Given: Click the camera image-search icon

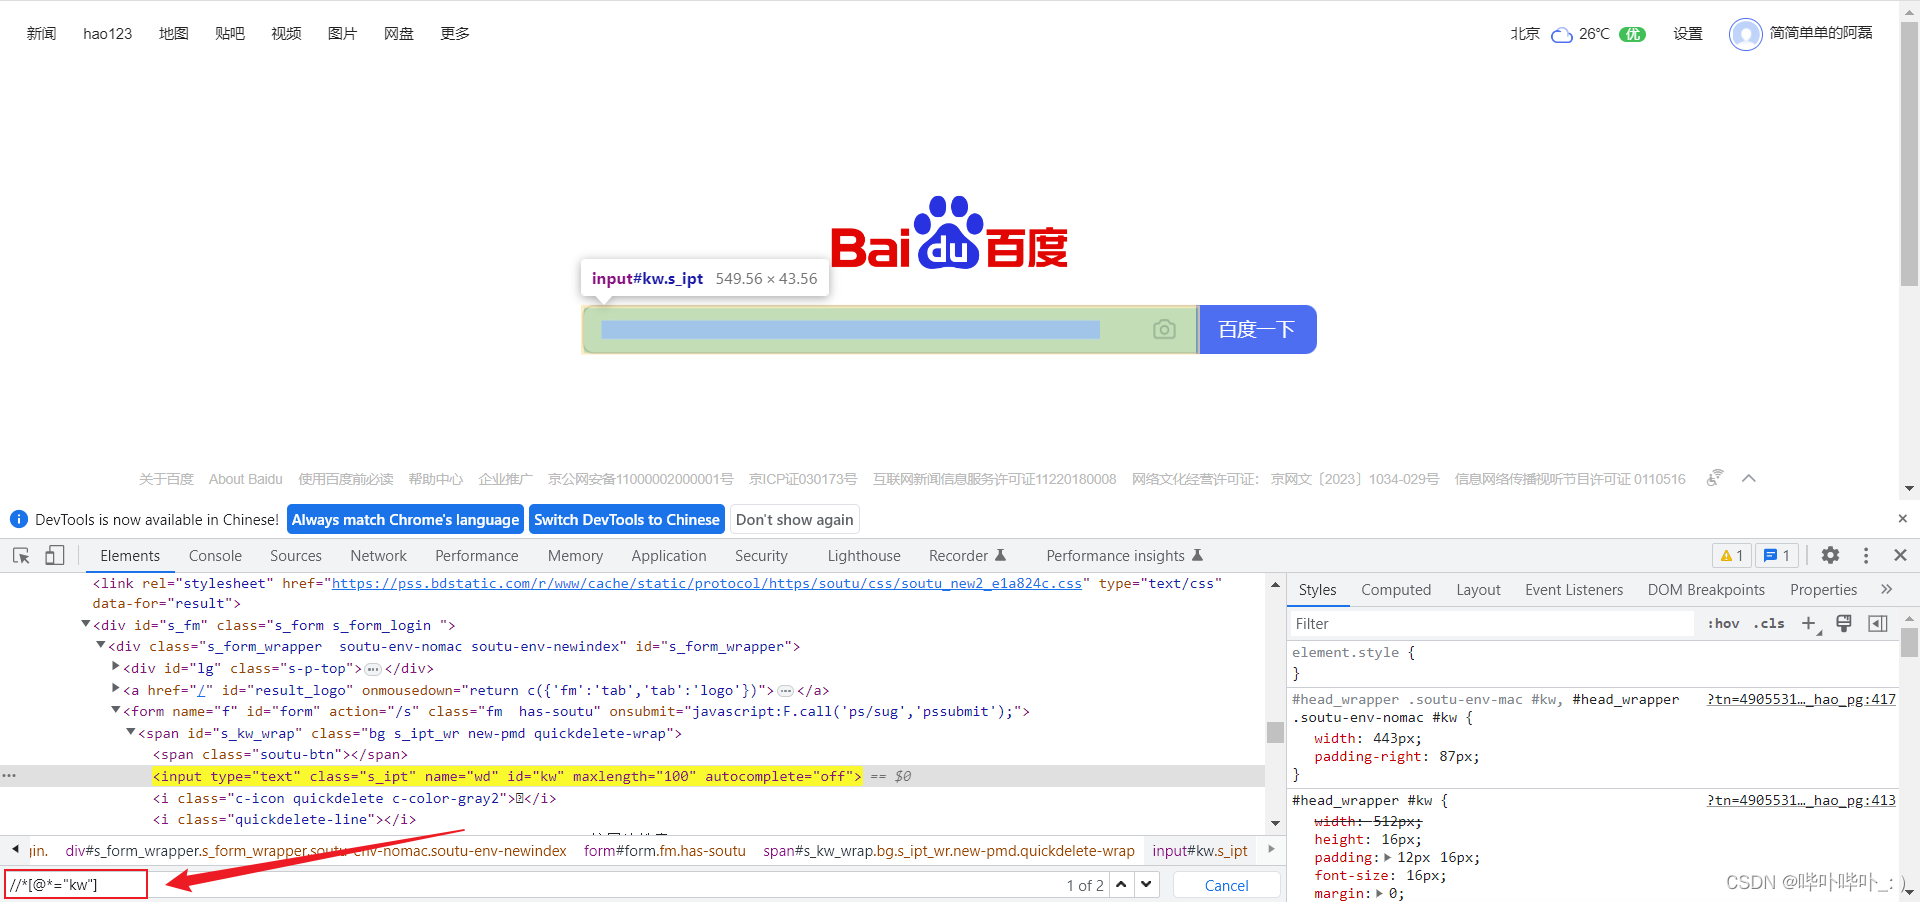Looking at the screenshot, I should [x=1164, y=329].
